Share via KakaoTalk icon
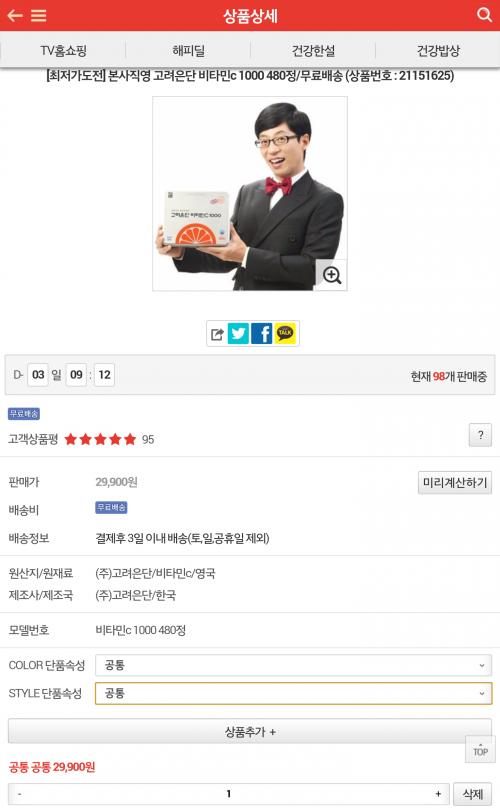Image resolution: width=500 pixels, height=808 pixels. pyautogui.click(x=285, y=334)
